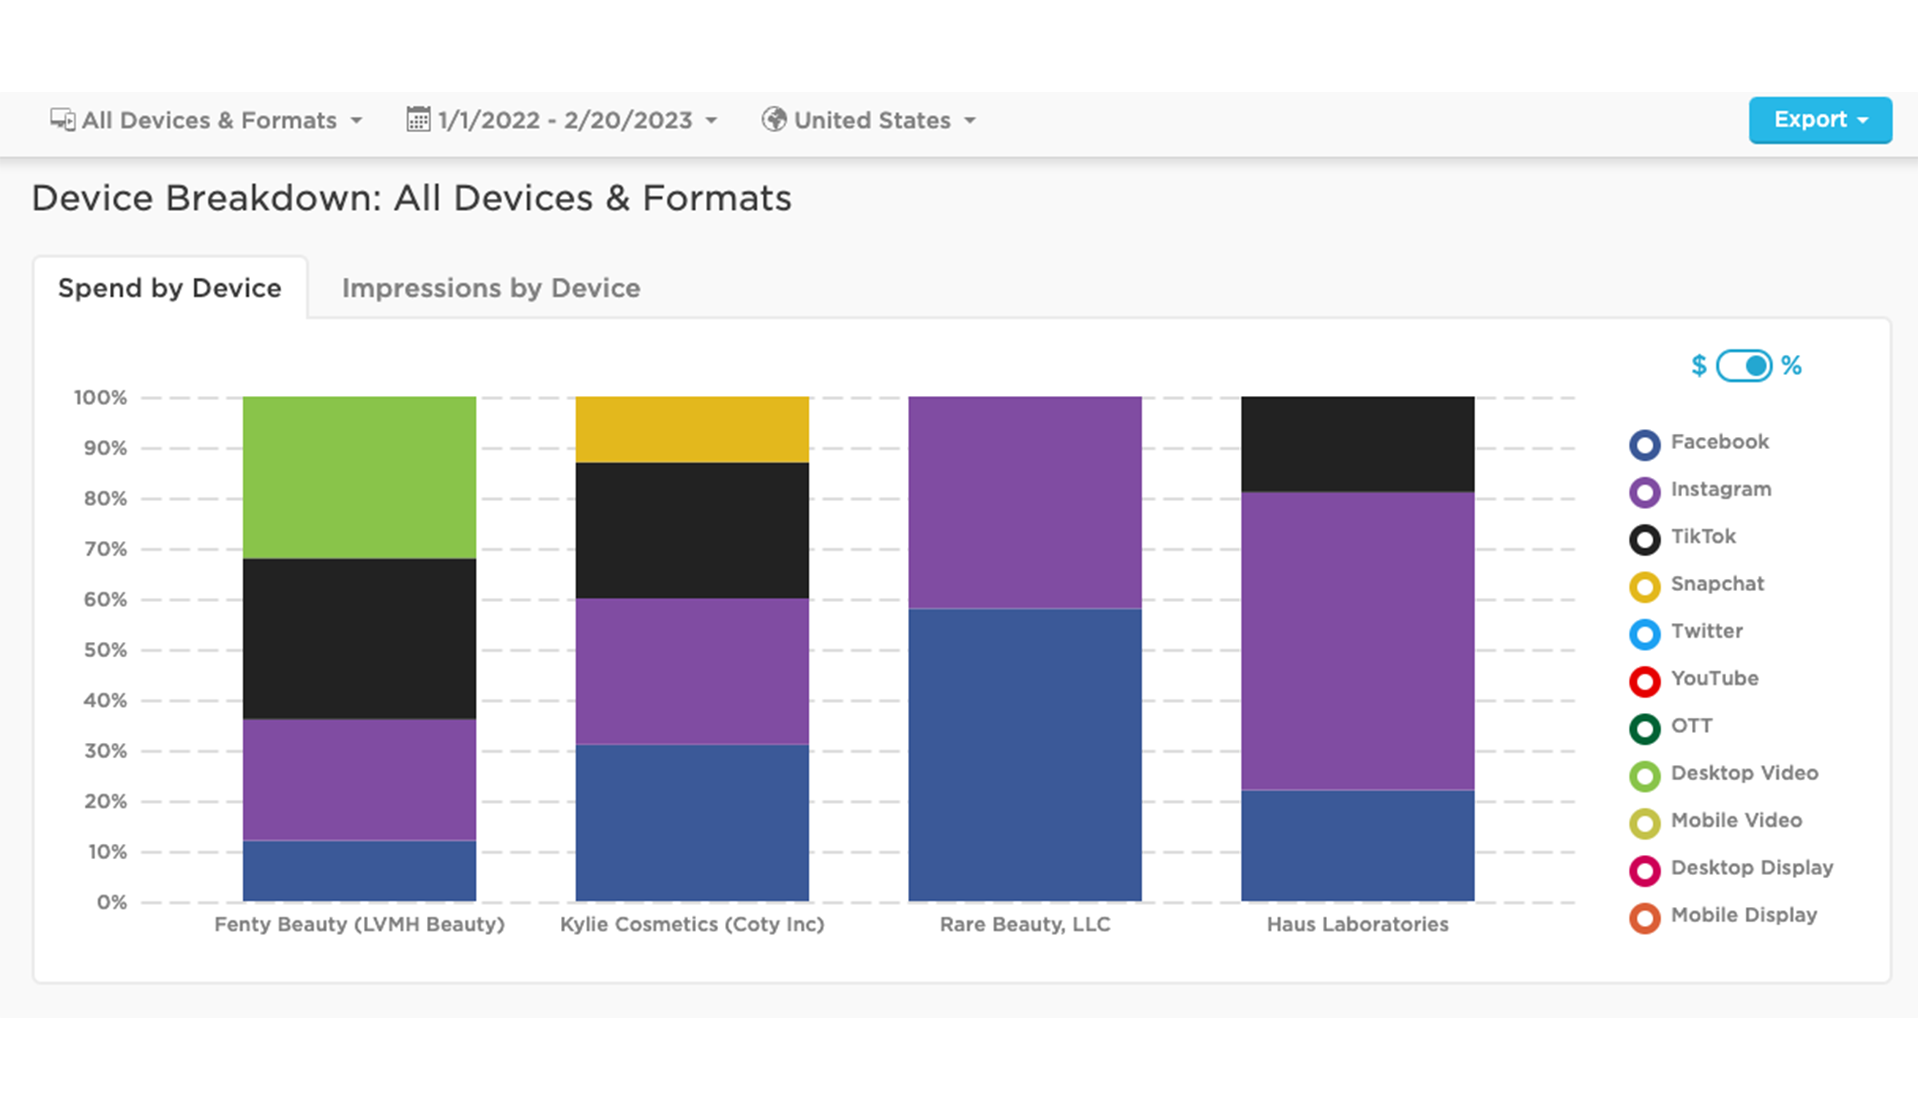Open the United States country dropdown
The width and height of the screenshot is (1918, 1110).
[x=869, y=120]
